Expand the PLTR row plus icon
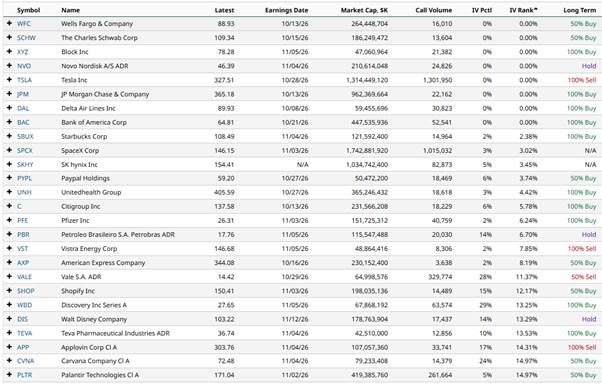 tap(9, 375)
